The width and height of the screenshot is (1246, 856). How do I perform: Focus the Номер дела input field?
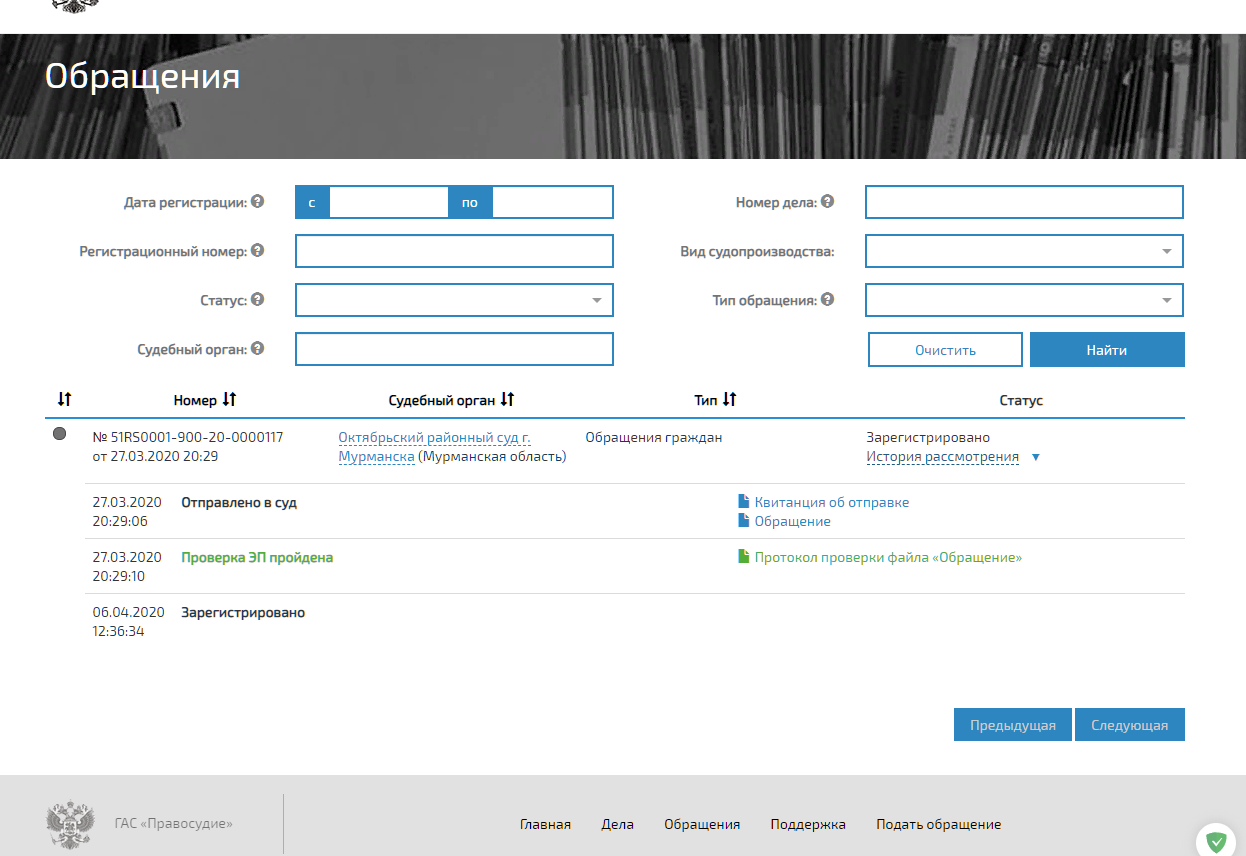click(x=1024, y=202)
